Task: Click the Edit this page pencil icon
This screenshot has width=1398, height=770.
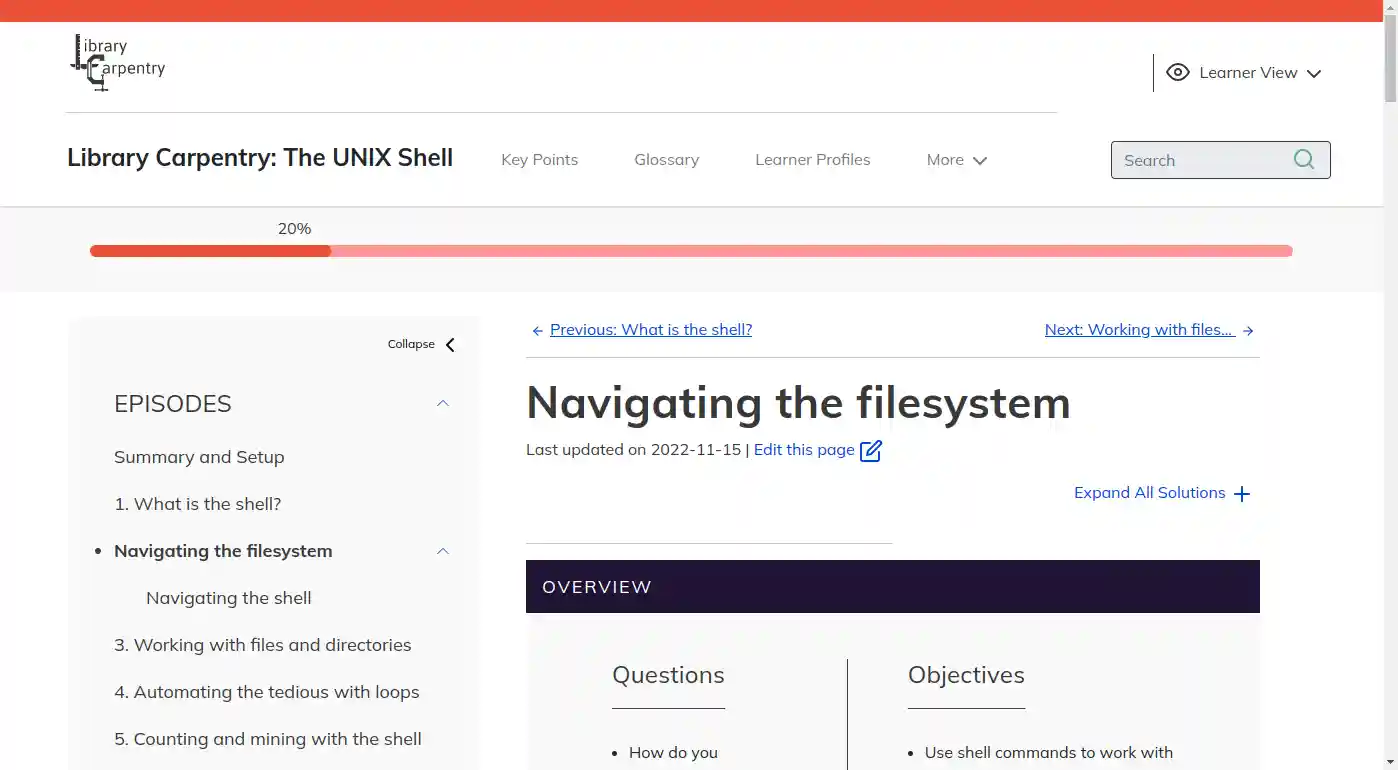Action: pyautogui.click(x=870, y=450)
